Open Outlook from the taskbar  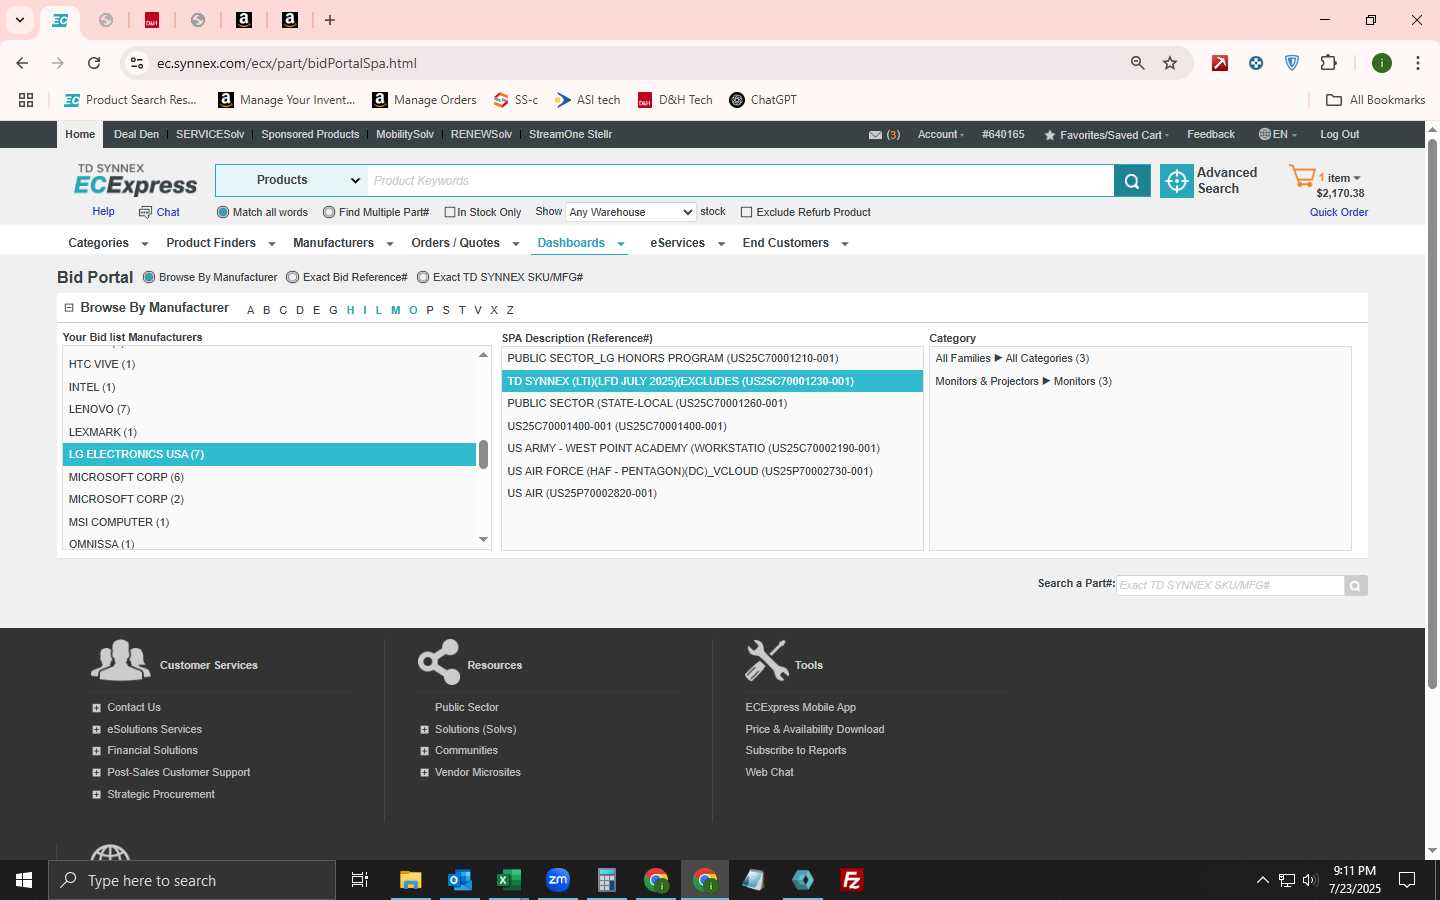460,880
